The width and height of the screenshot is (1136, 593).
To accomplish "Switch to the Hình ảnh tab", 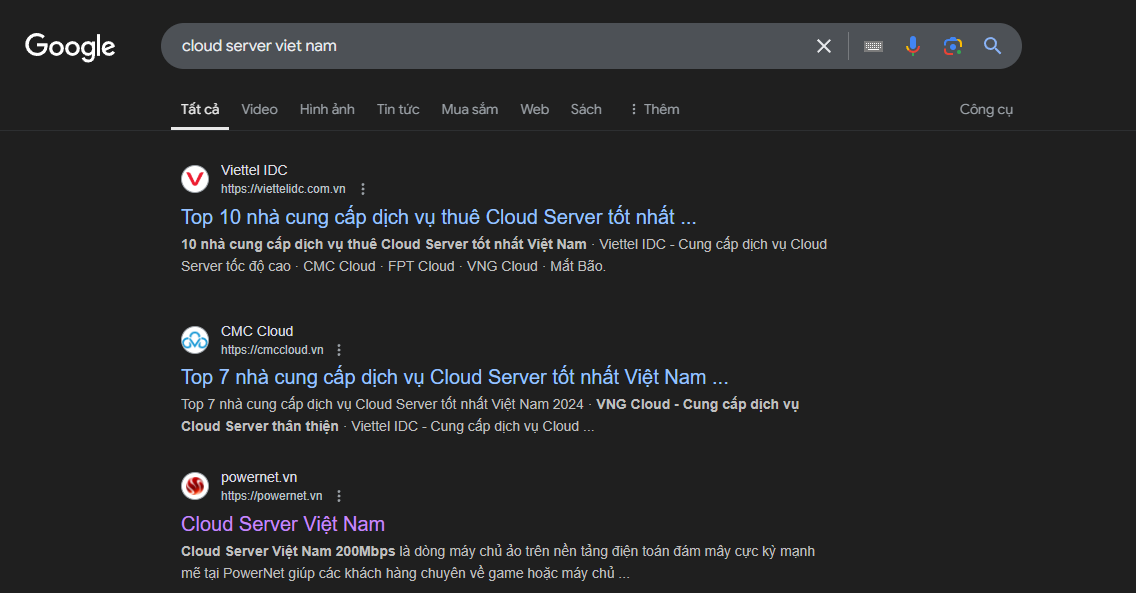I will pyautogui.click(x=327, y=109).
